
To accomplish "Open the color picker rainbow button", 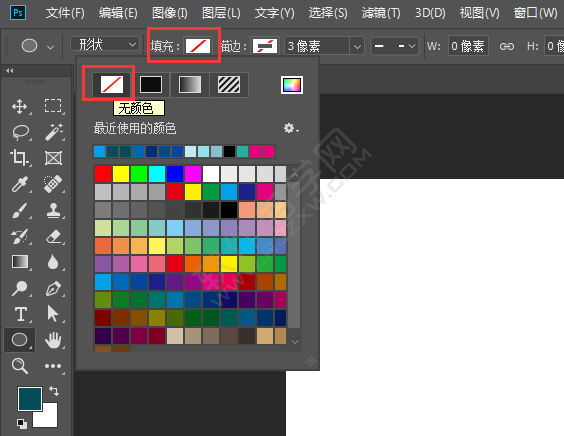I will pyautogui.click(x=292, y=85).
